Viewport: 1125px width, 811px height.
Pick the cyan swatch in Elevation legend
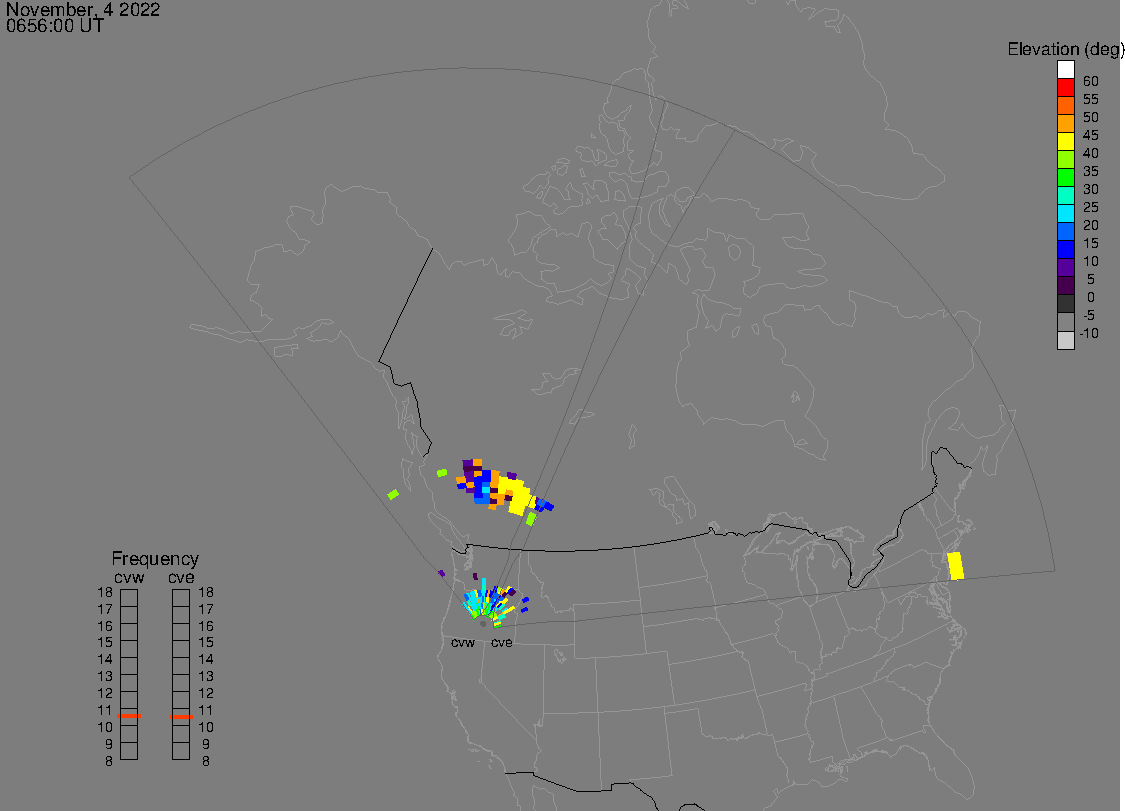1066,213
